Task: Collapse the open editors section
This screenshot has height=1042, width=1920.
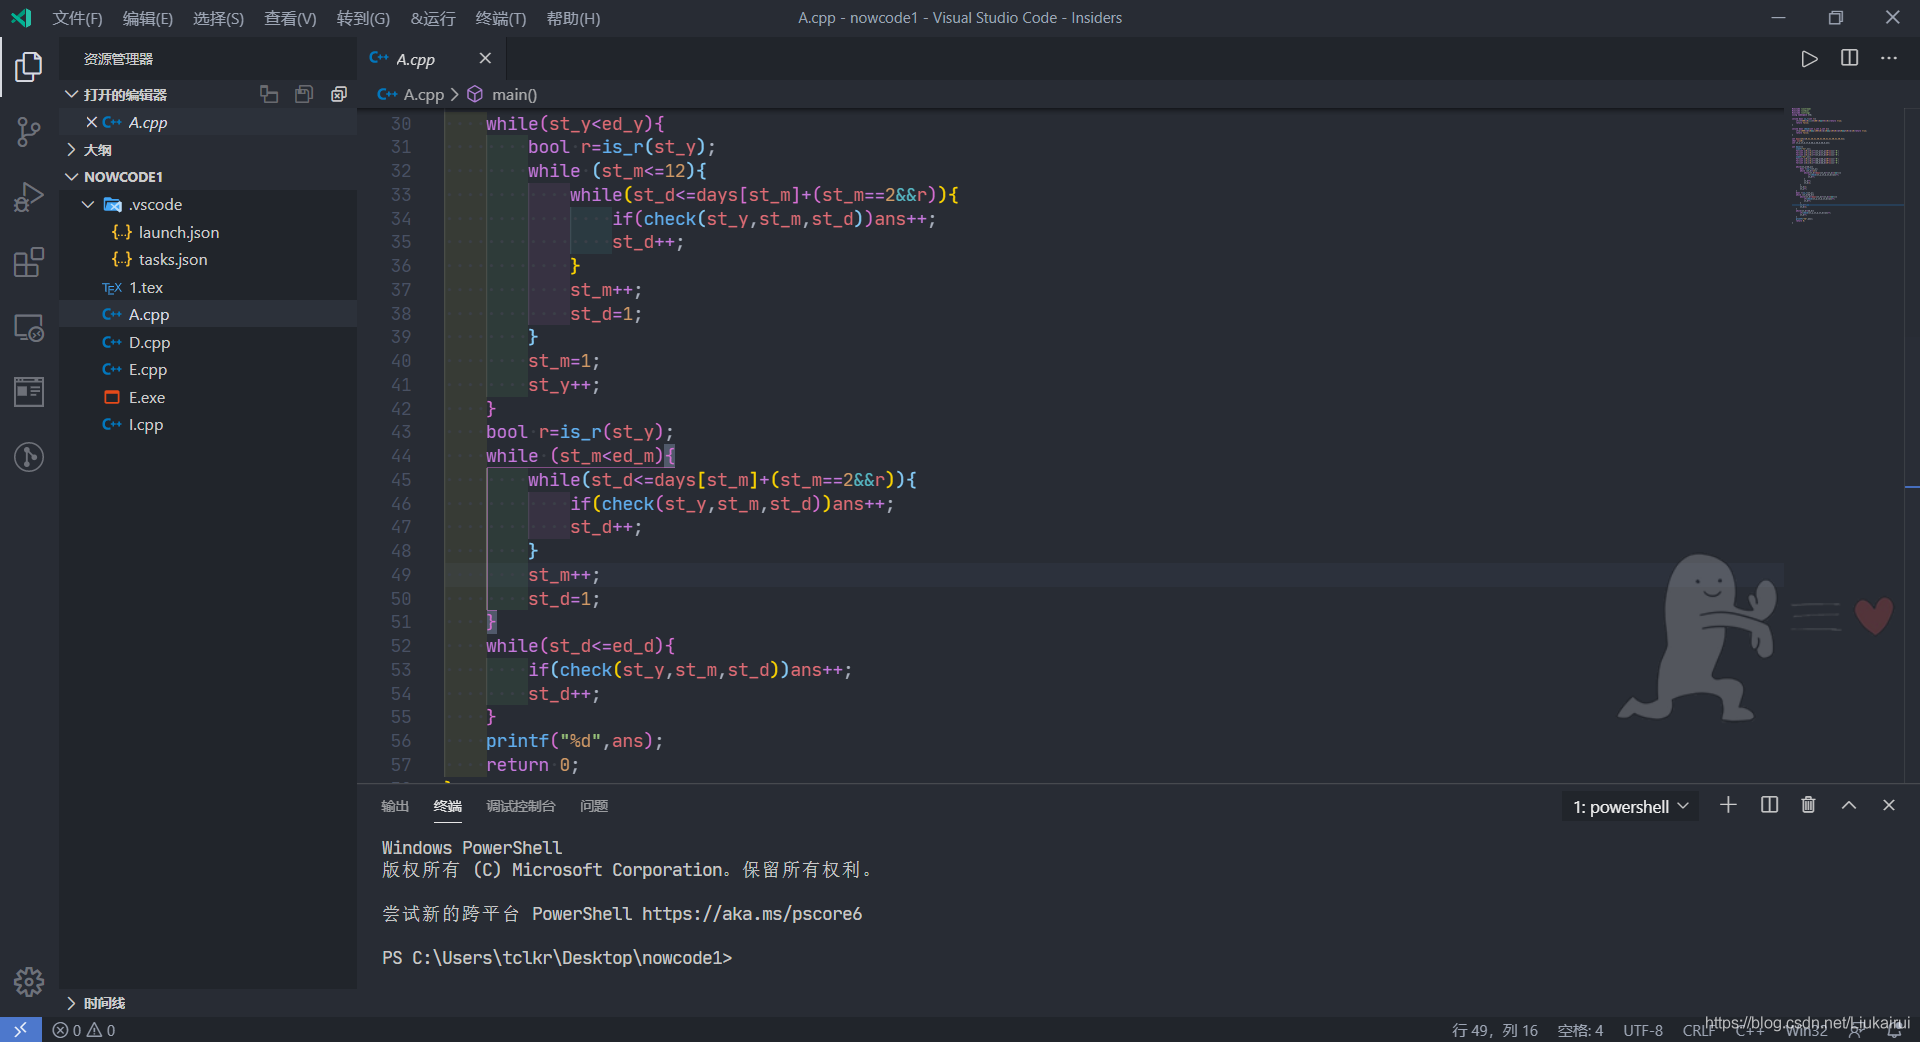Action: tap(71, 94)
